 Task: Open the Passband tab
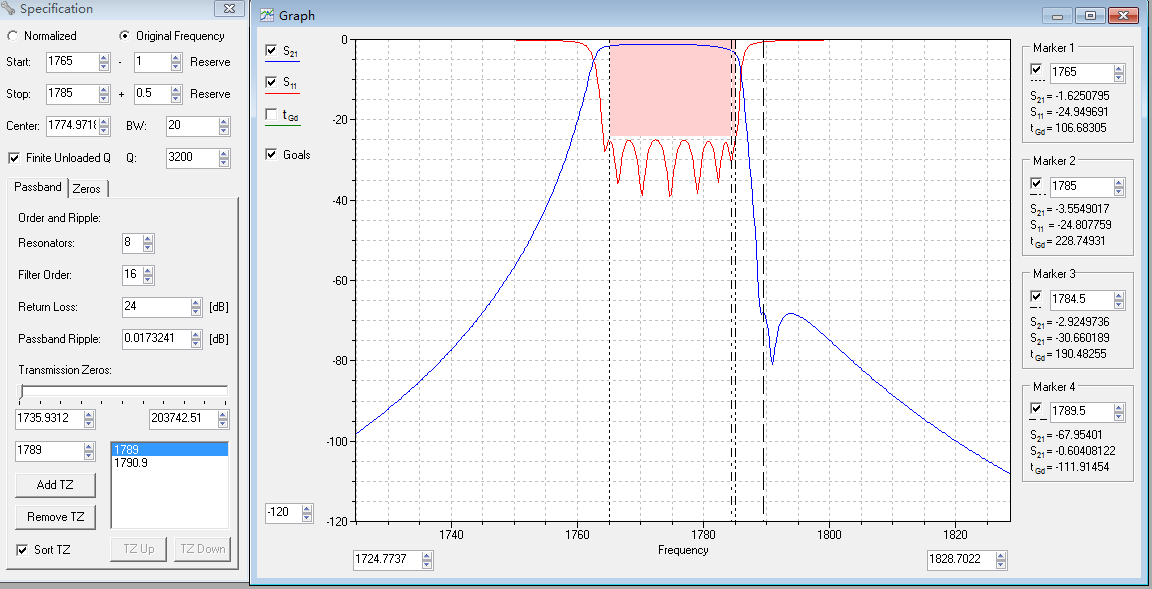pyautogui.click(x=37, y=188)
